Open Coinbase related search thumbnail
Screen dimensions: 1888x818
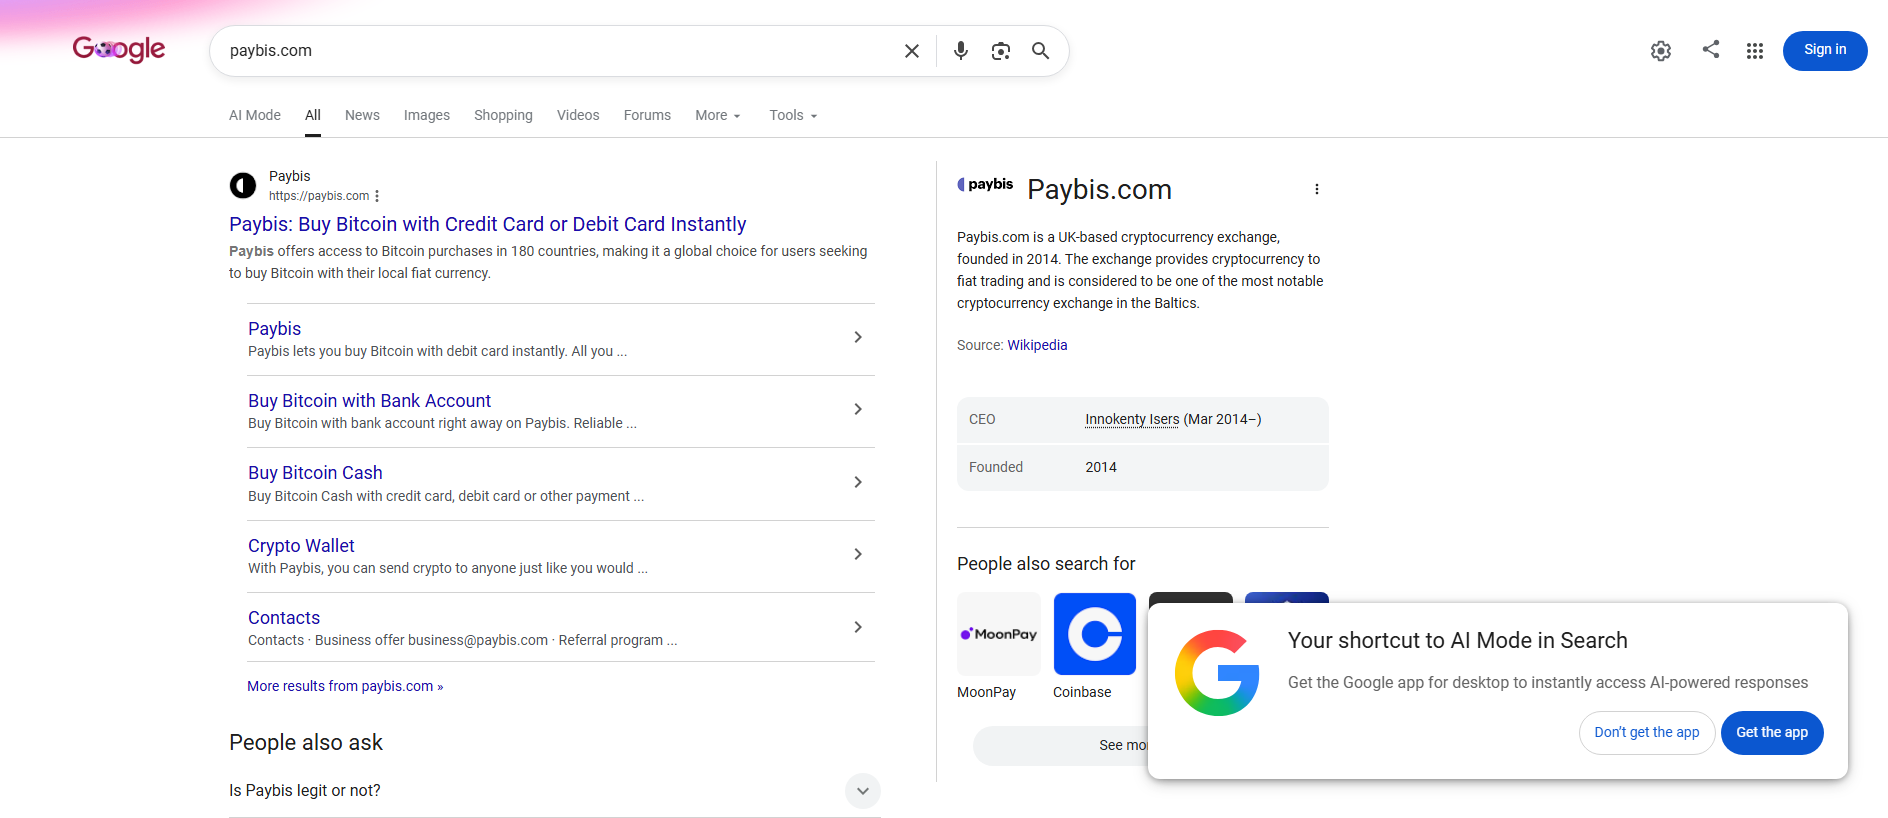(x=1095, y=634)
